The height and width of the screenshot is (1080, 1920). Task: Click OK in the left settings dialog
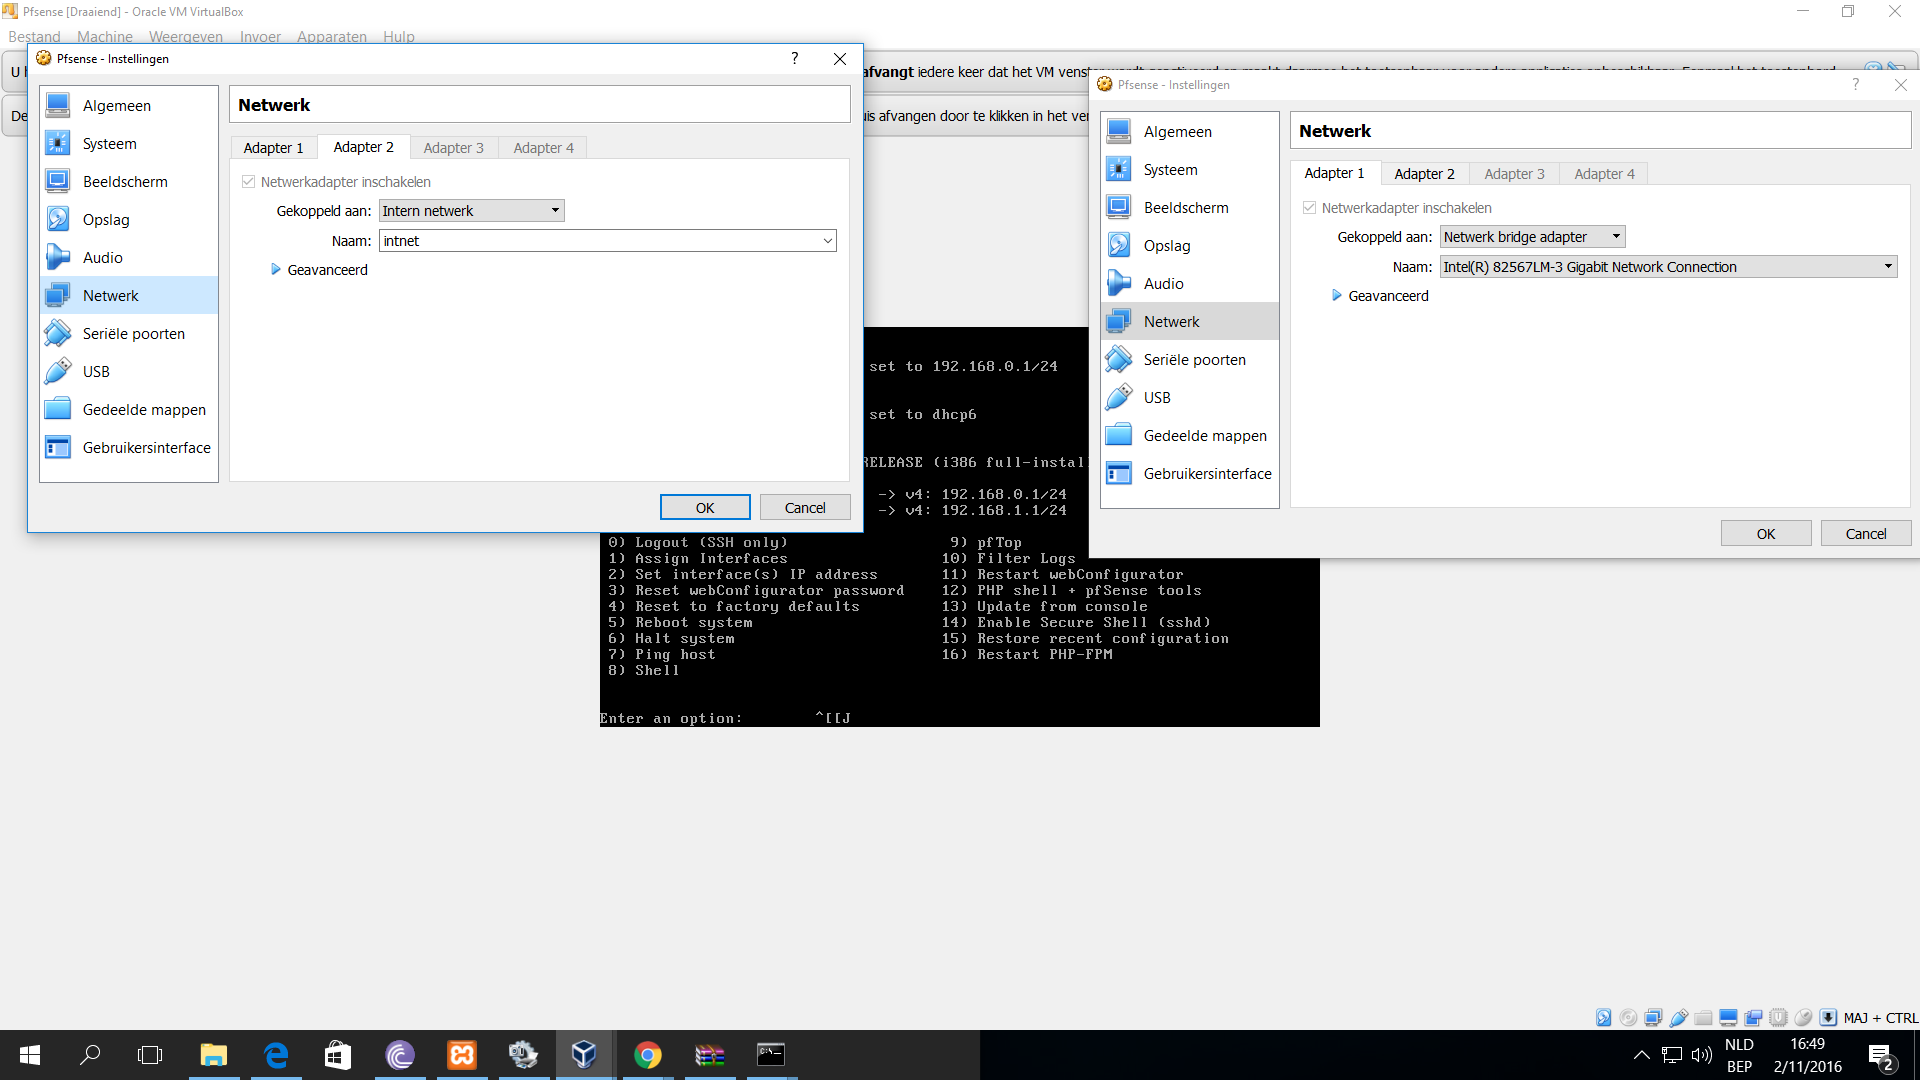[x=705, y=508]
